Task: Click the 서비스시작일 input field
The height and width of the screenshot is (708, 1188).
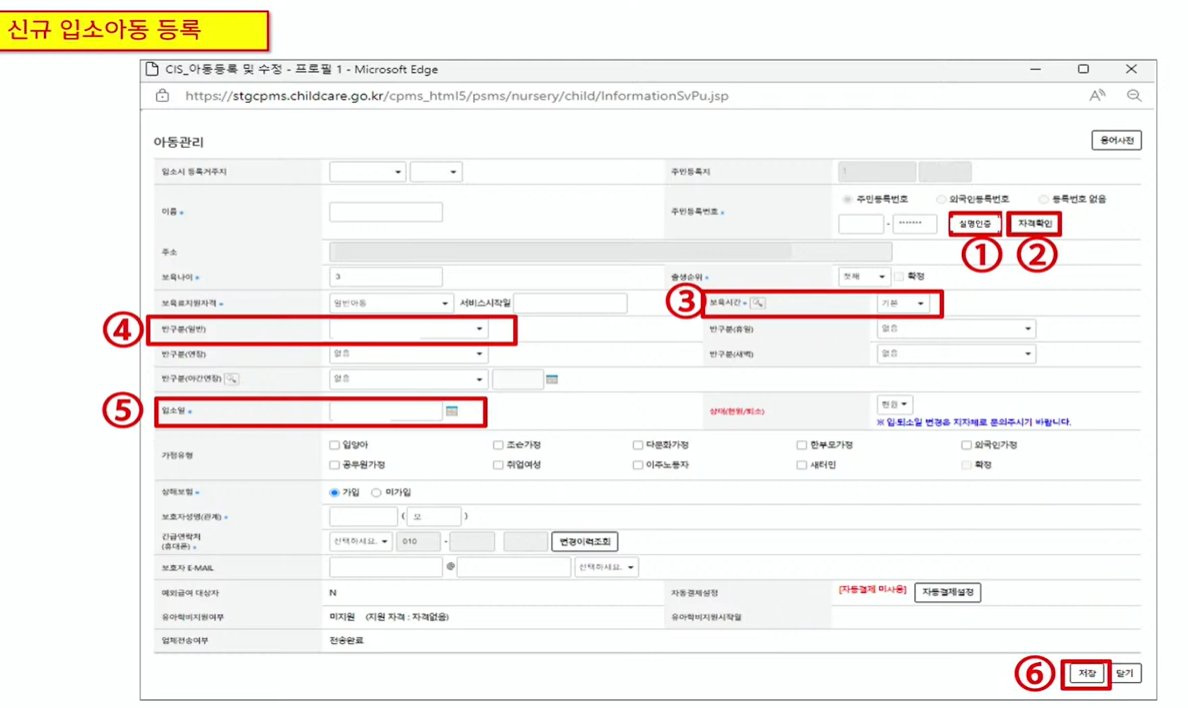Action: (x=571, y=303)
